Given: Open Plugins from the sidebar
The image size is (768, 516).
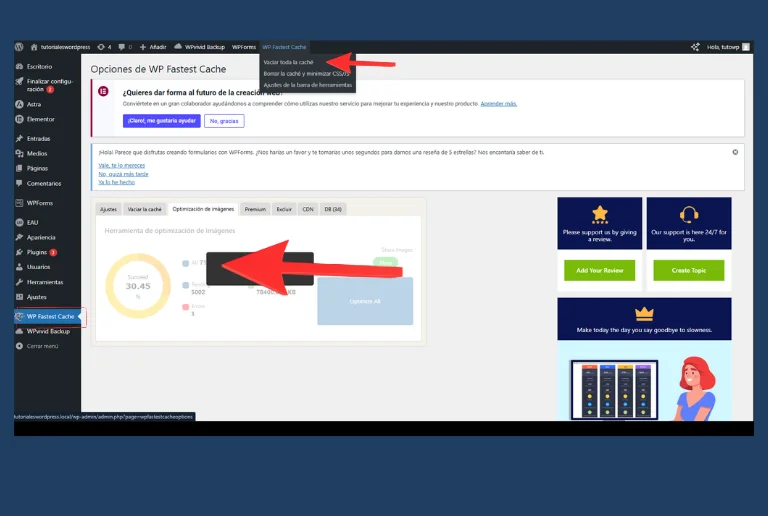Looking at the screenshot, I should click(x=20, y=252).
